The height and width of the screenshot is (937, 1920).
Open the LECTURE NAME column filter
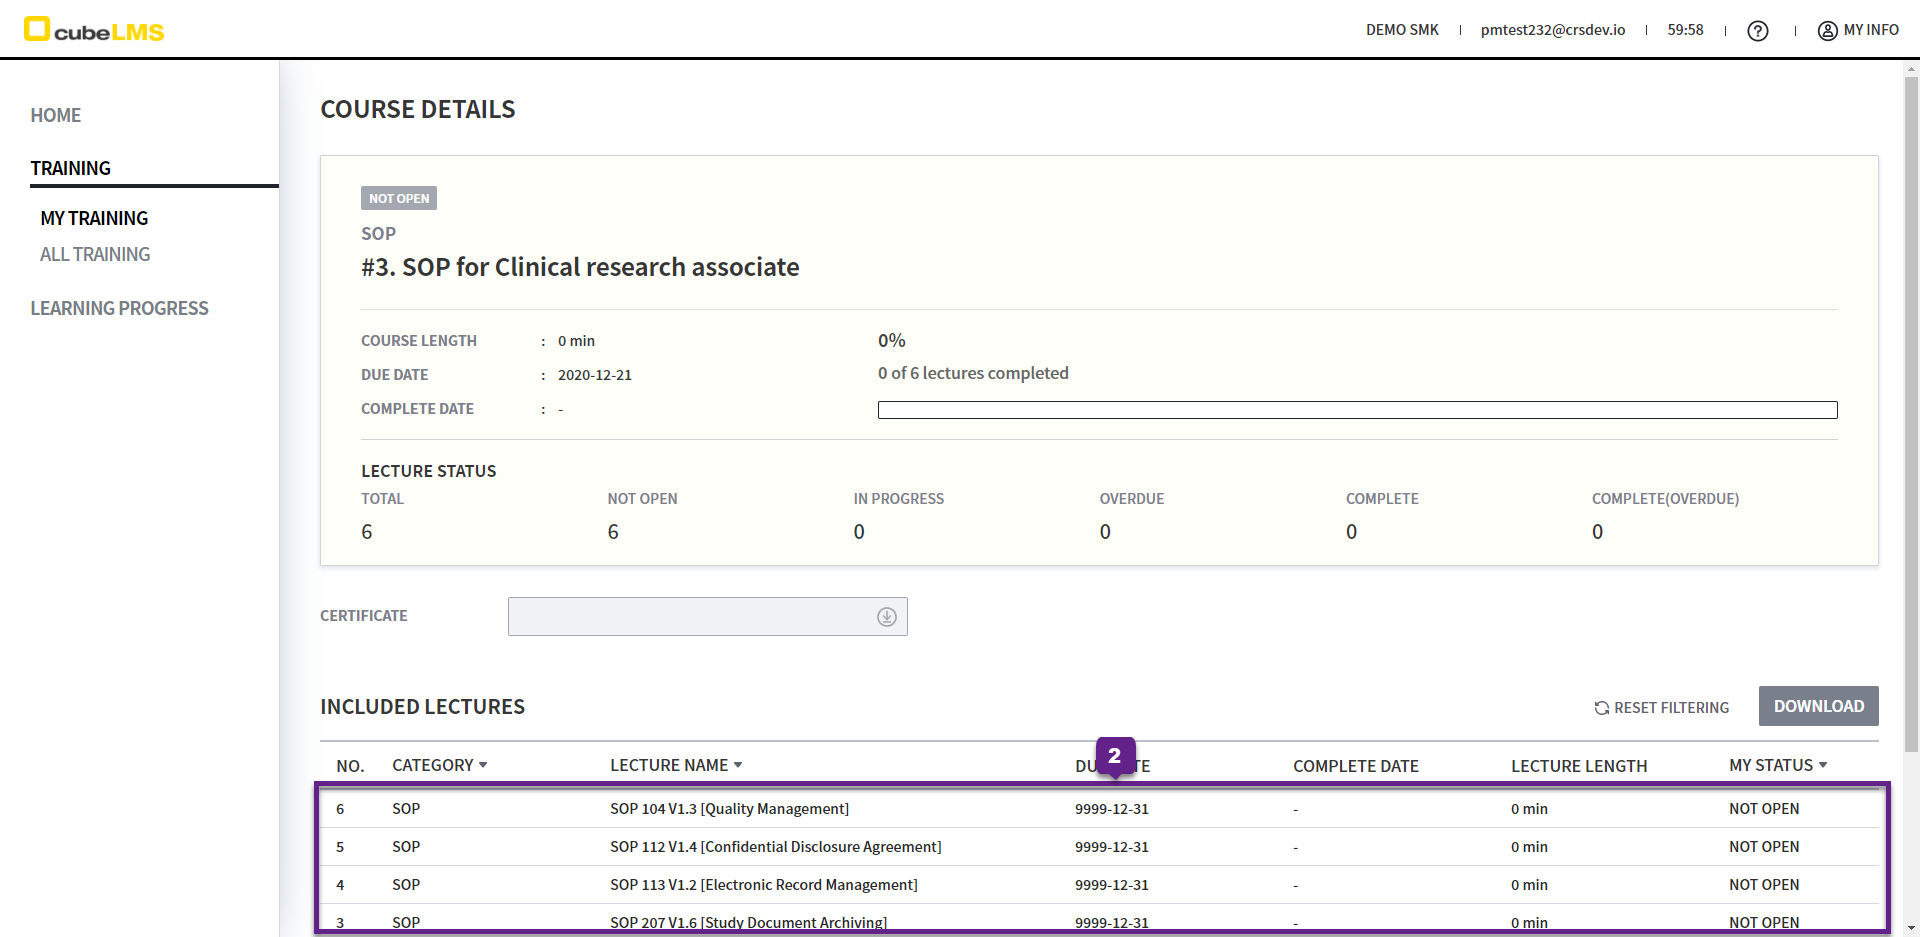pyautogui.click(x=738, y=765)
